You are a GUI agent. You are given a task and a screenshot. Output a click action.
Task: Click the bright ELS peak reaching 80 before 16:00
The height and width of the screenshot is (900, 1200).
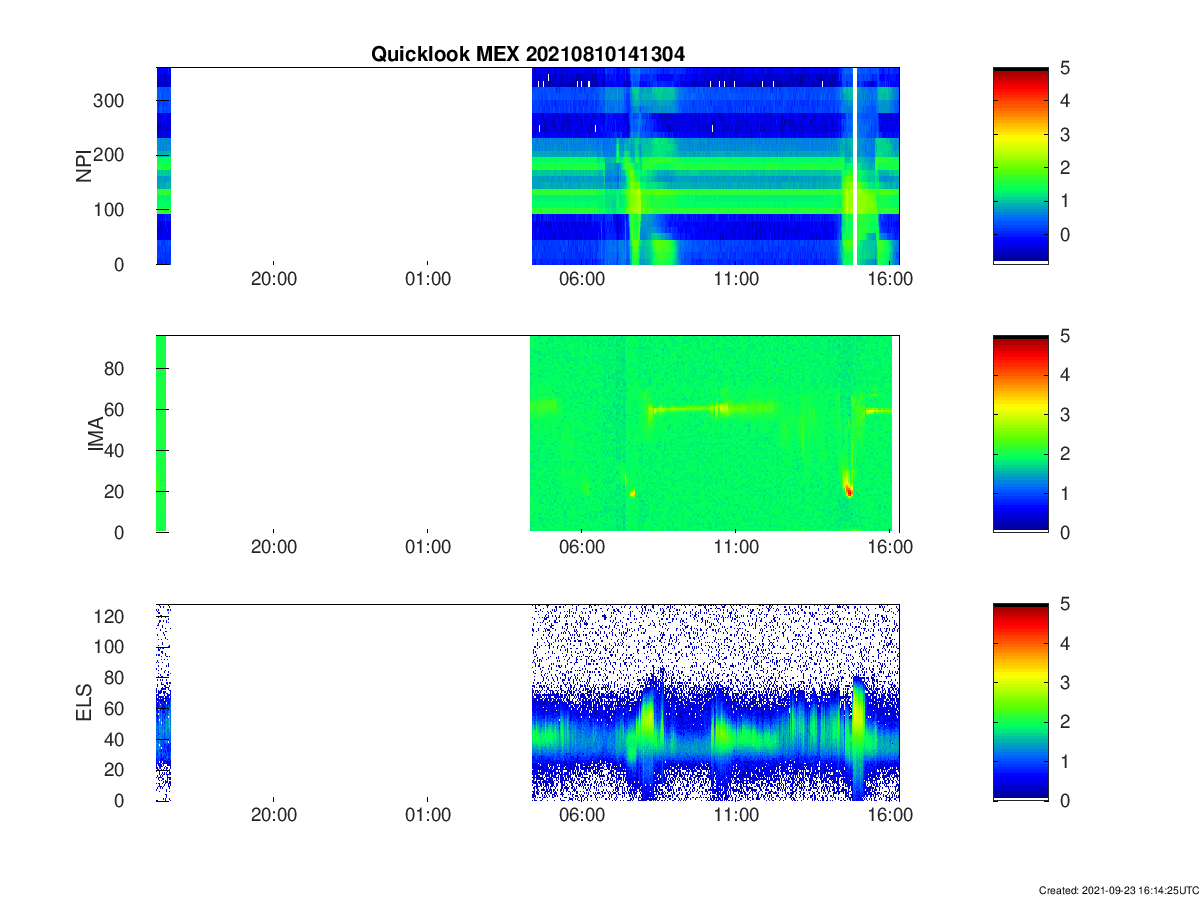coord(858,715)
